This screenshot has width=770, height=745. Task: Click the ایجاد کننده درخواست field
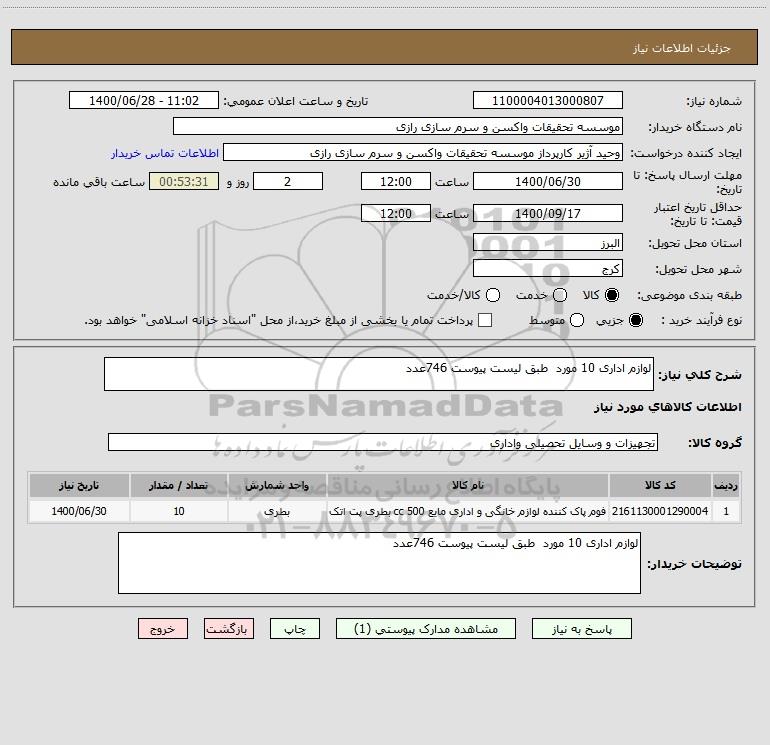[423, 153]
